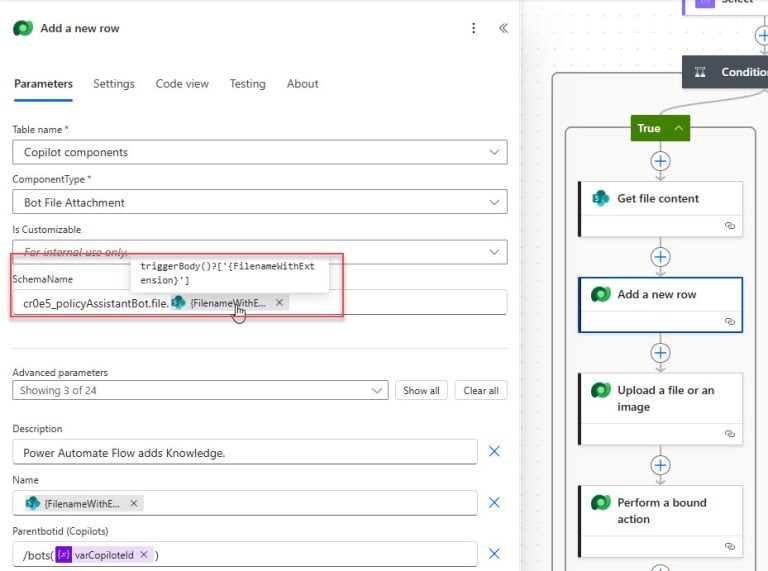Add step above Get file content
Screen dimensions: 768x571
click(x=660, y=161)
